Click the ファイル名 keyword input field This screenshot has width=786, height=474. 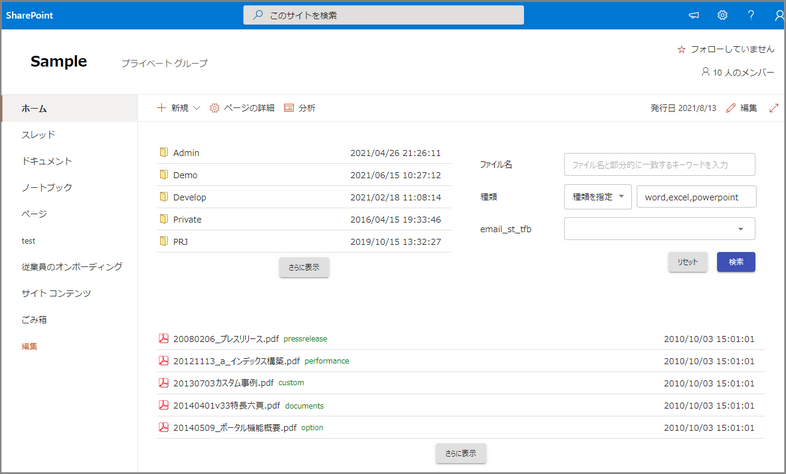click(659, 164)
